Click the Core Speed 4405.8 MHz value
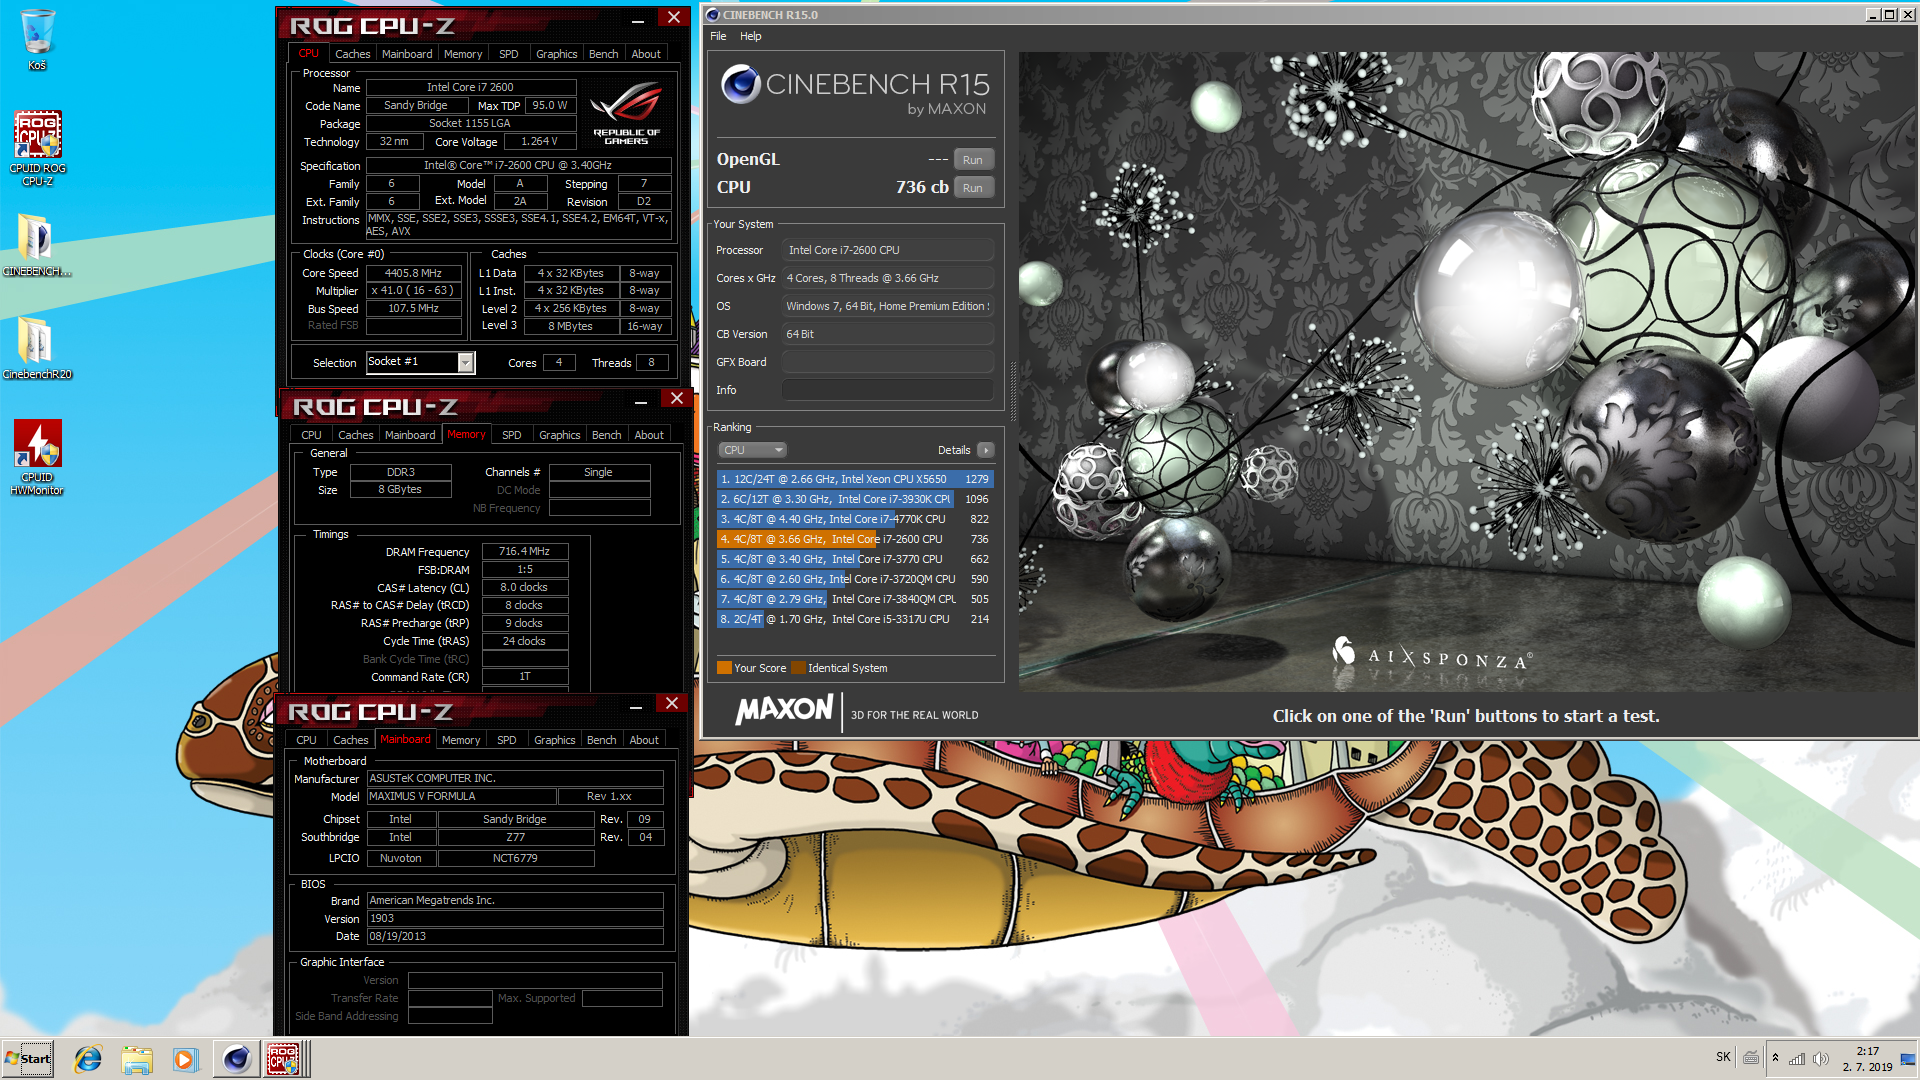 pos(413,273)
